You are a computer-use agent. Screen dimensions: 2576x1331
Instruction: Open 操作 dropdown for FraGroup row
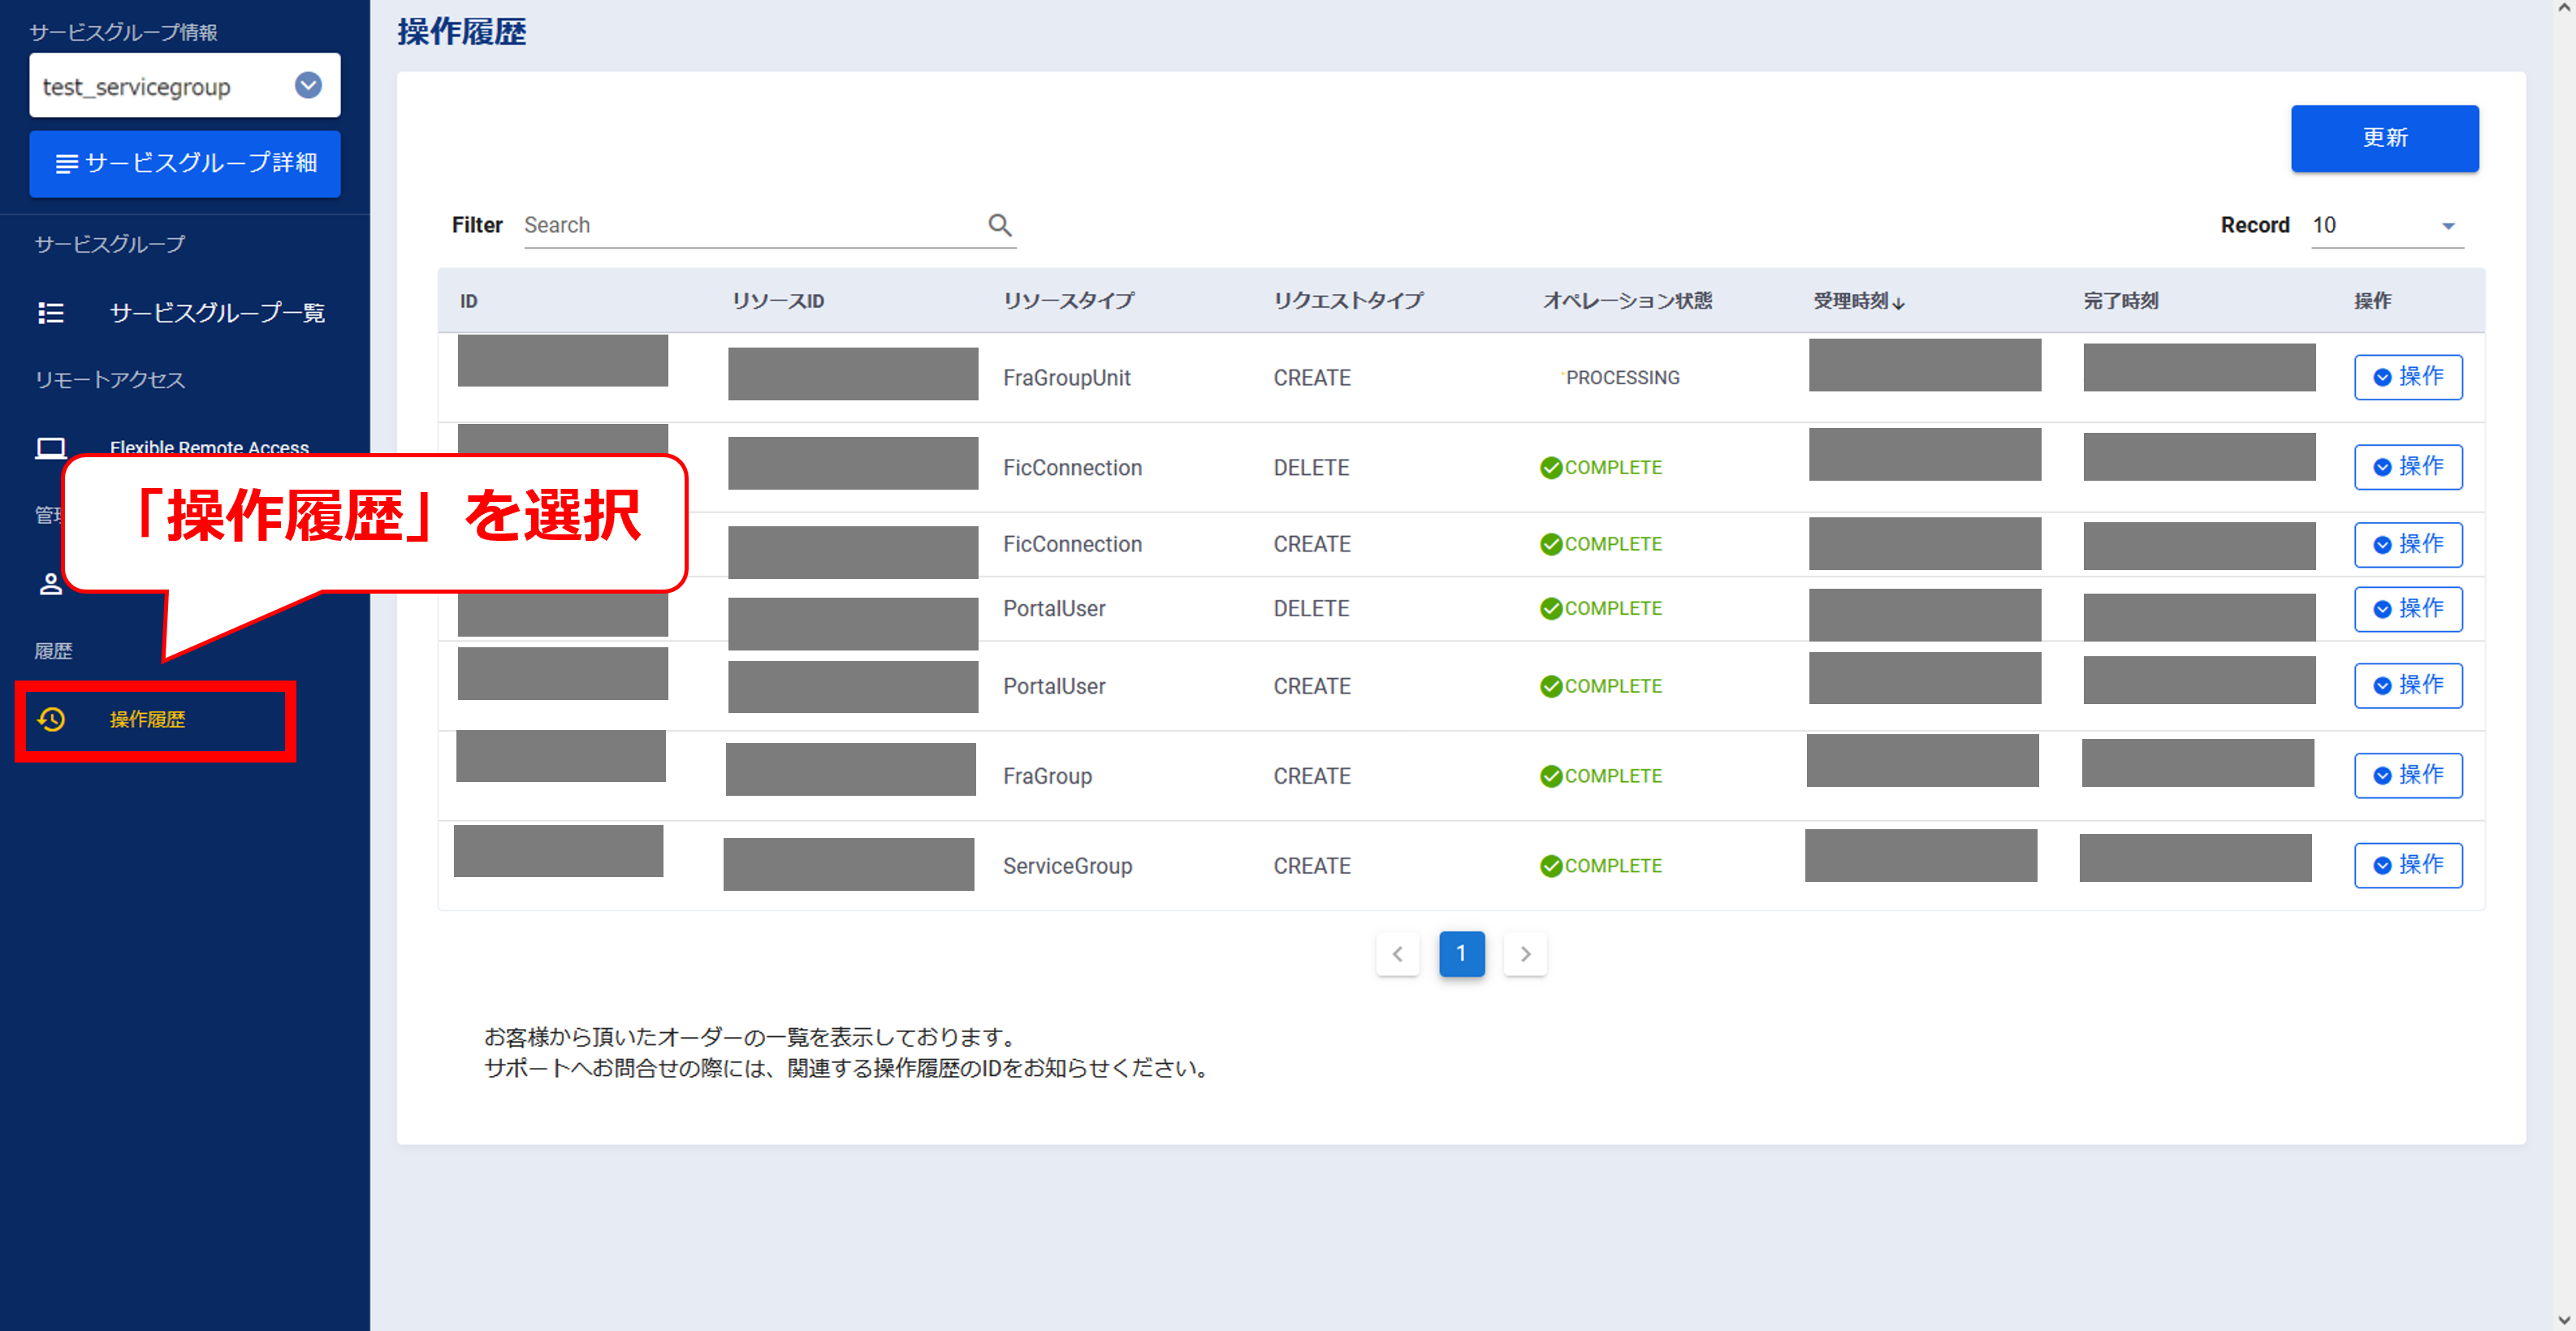tap(2407, 775)
